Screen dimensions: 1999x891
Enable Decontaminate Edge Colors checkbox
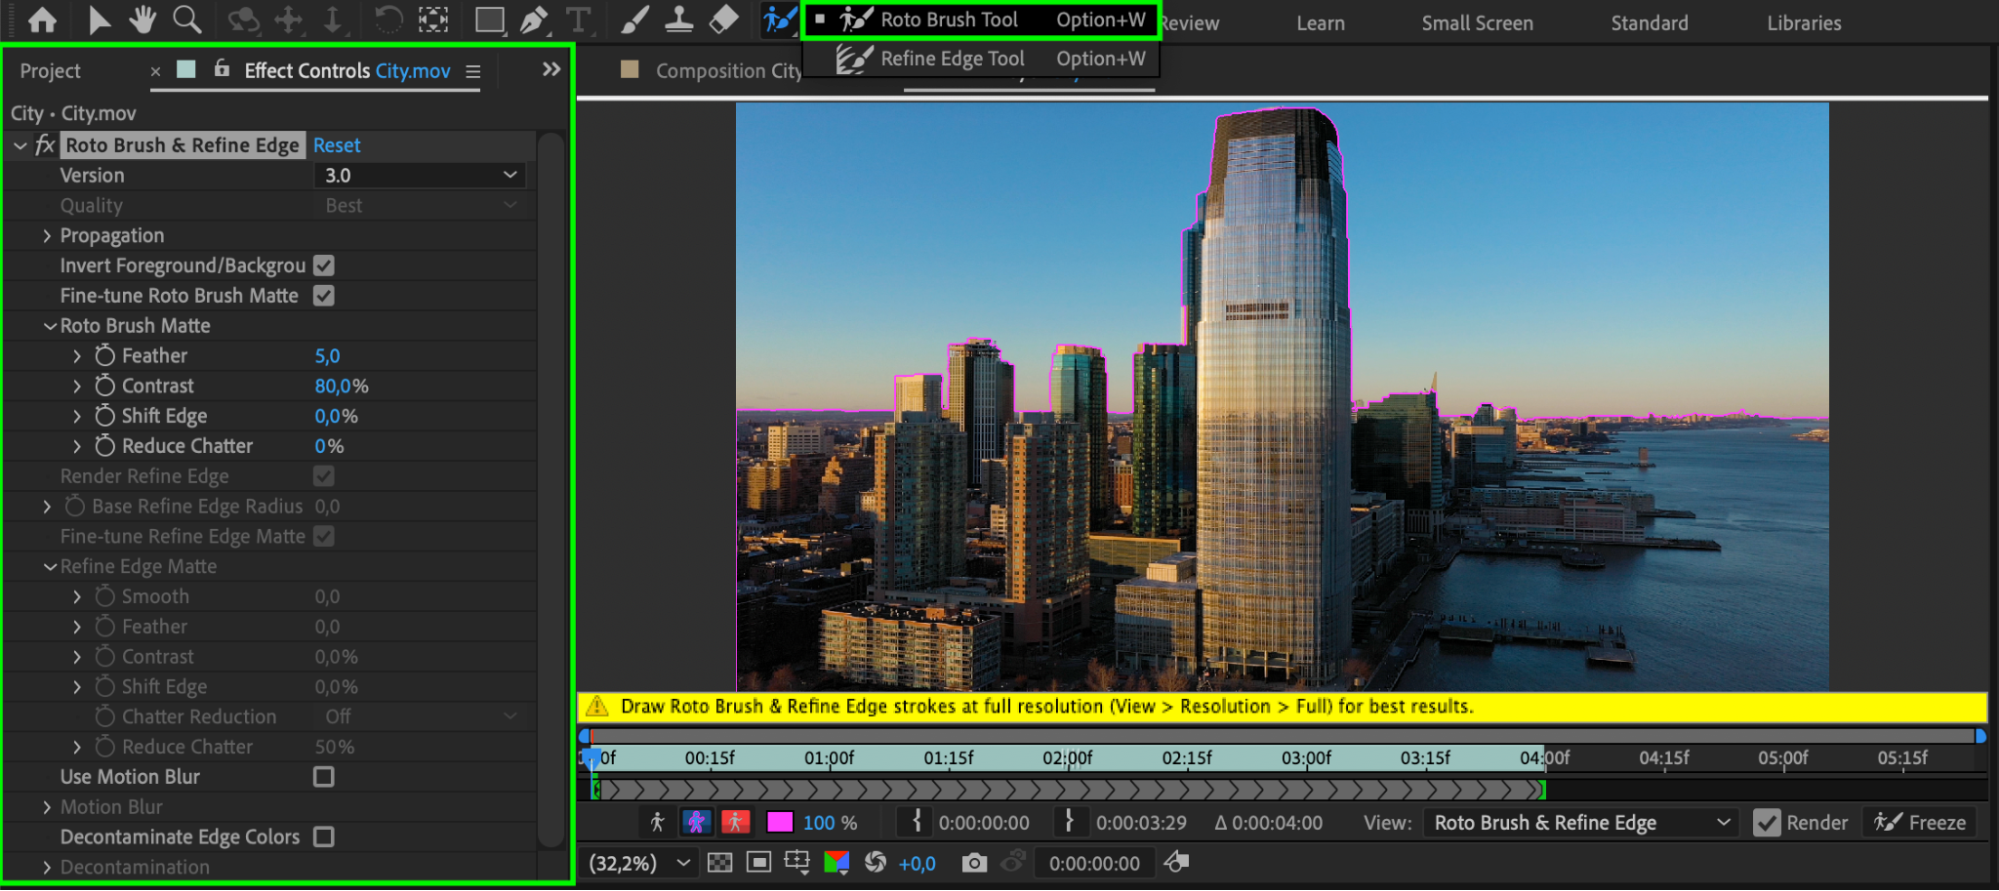(324, 837)
